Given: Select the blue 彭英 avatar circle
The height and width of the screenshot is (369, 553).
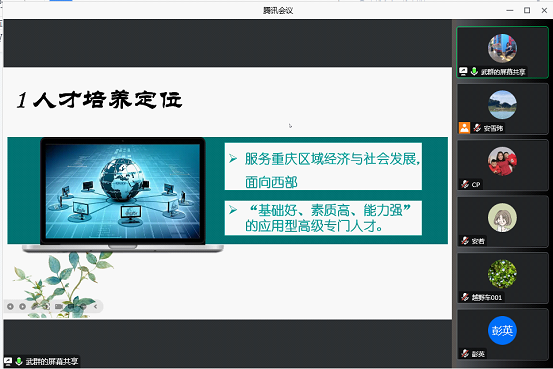Looking at the screenshot, I should point(502,331).
